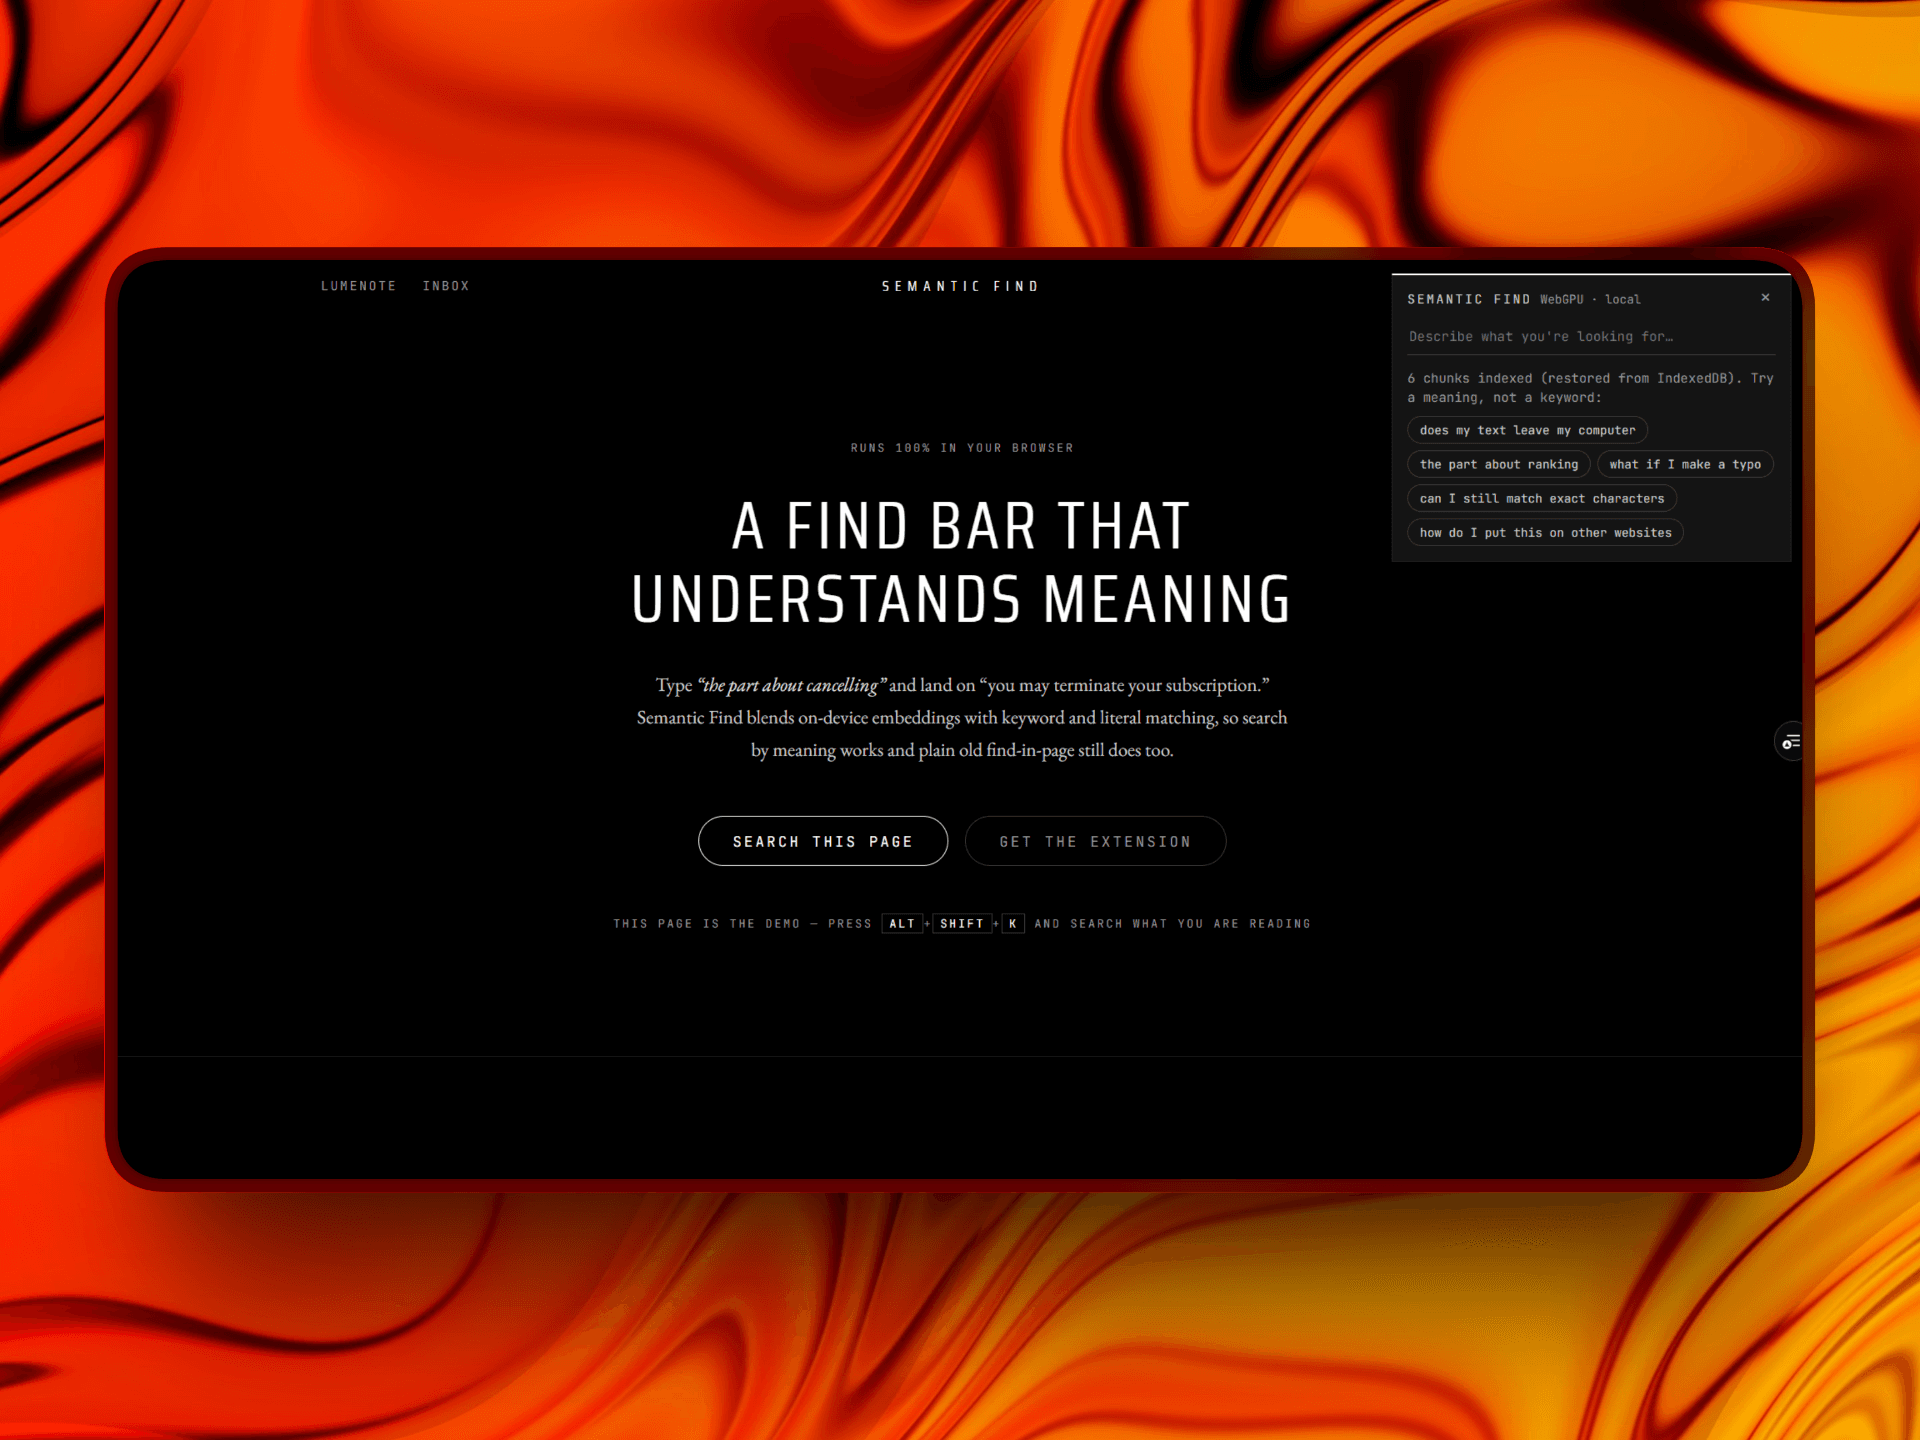Image resolution: width=1920 pixels, height=1440 pixels.
Task: Click the K key hint badge
Action: pos(1013,923)
